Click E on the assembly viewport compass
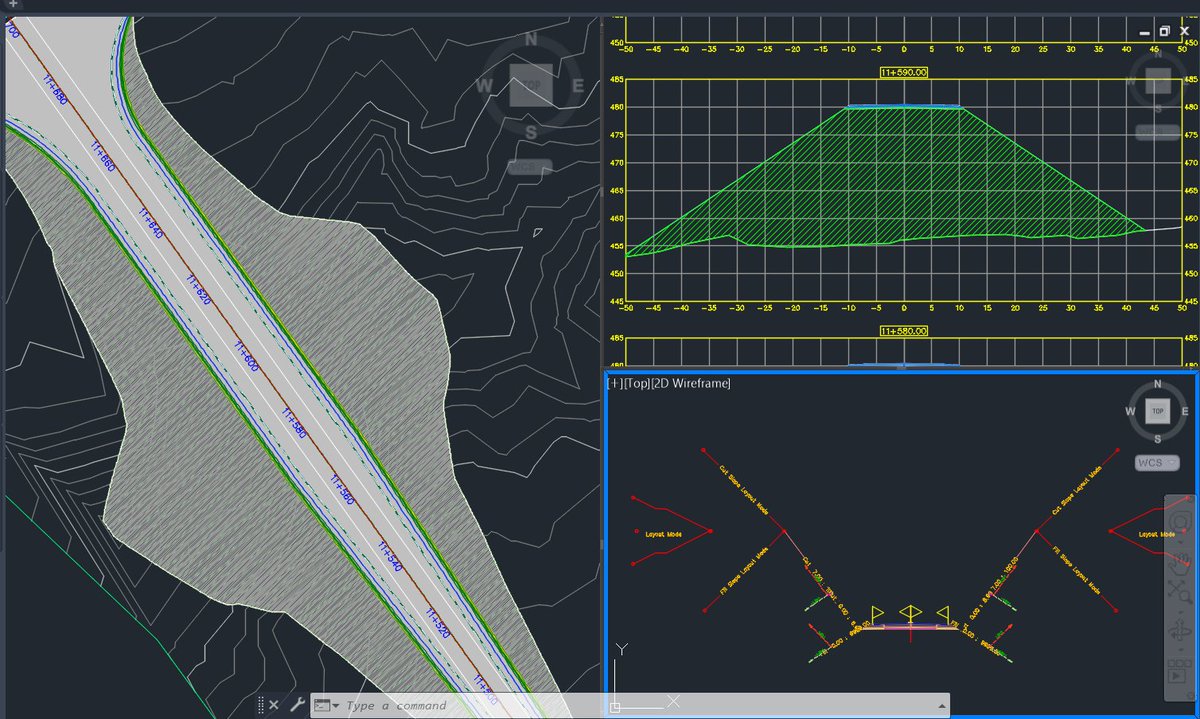Viewport: 1200px width, 719px height. tap(1185, 411)
